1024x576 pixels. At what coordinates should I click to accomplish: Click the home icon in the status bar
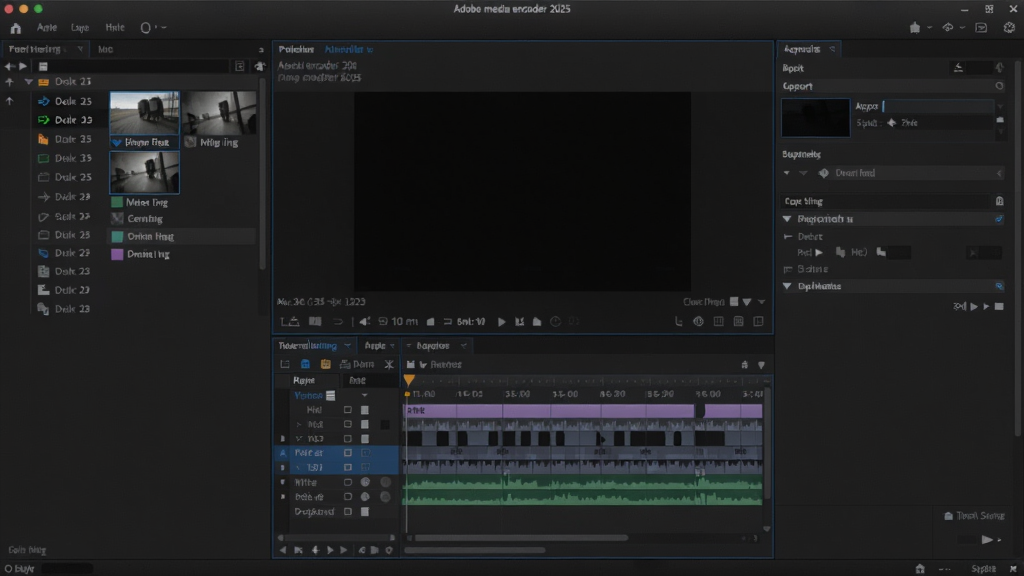[920, 569]
